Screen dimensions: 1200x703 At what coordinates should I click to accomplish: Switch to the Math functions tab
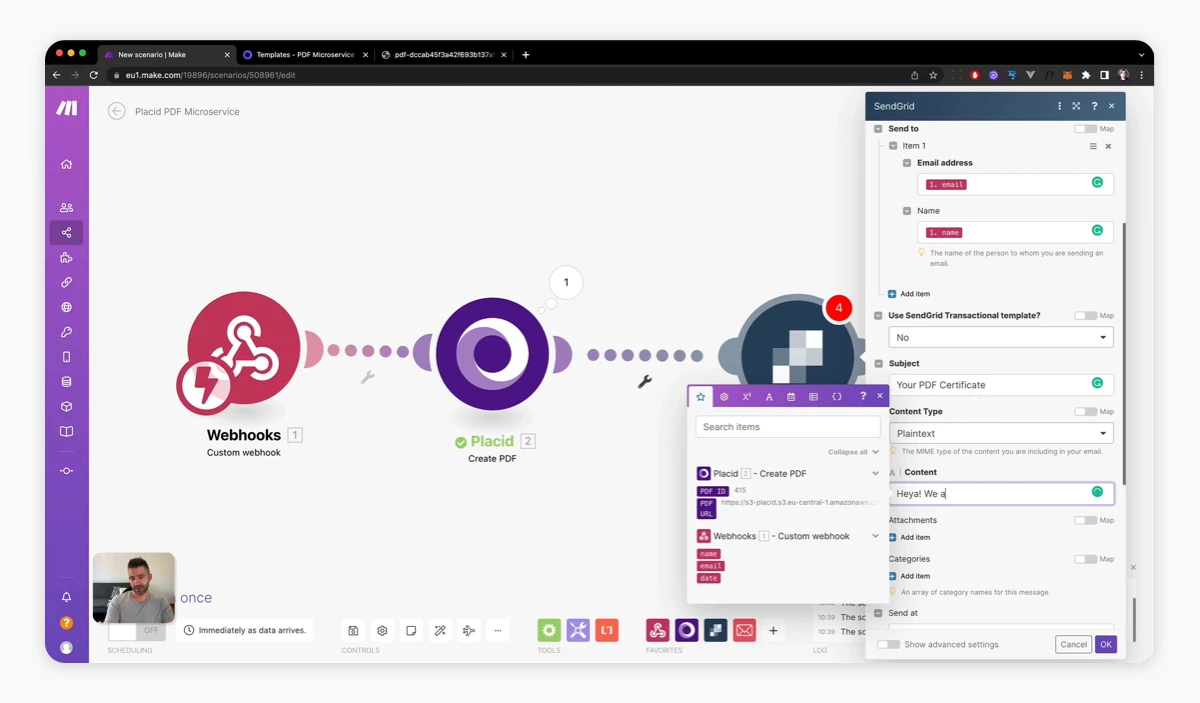click(747, 397)
